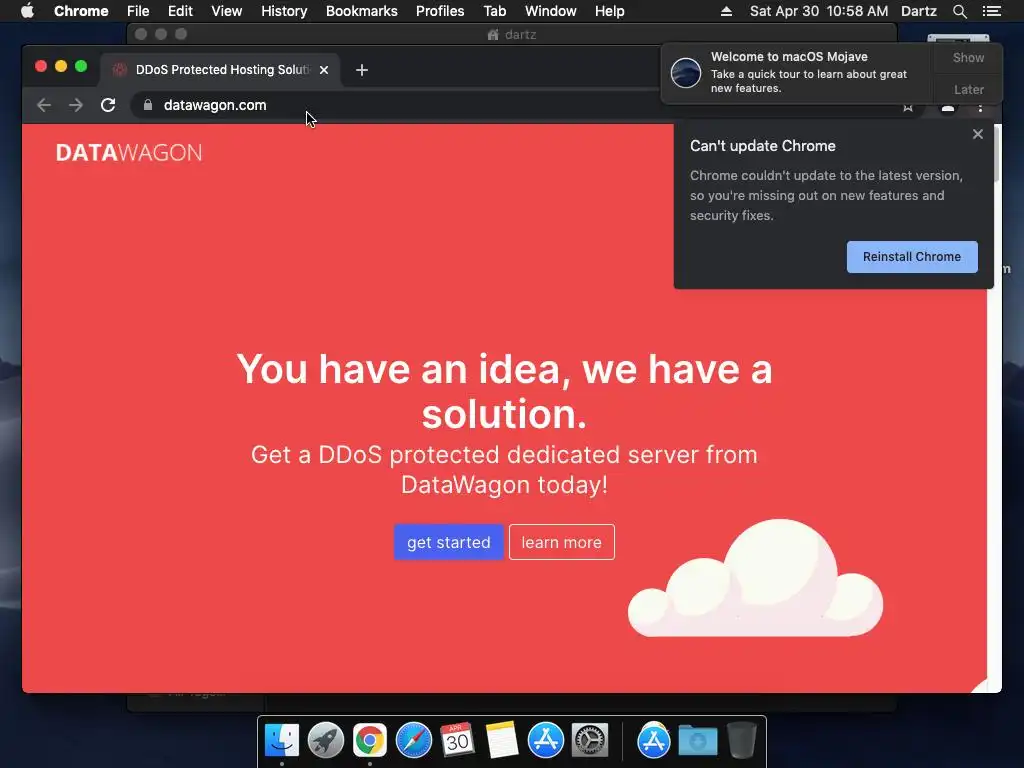The width and height of the screenshot is (1024, 768).
Task: Click the learn more button
Action: (x=562, y=542)
